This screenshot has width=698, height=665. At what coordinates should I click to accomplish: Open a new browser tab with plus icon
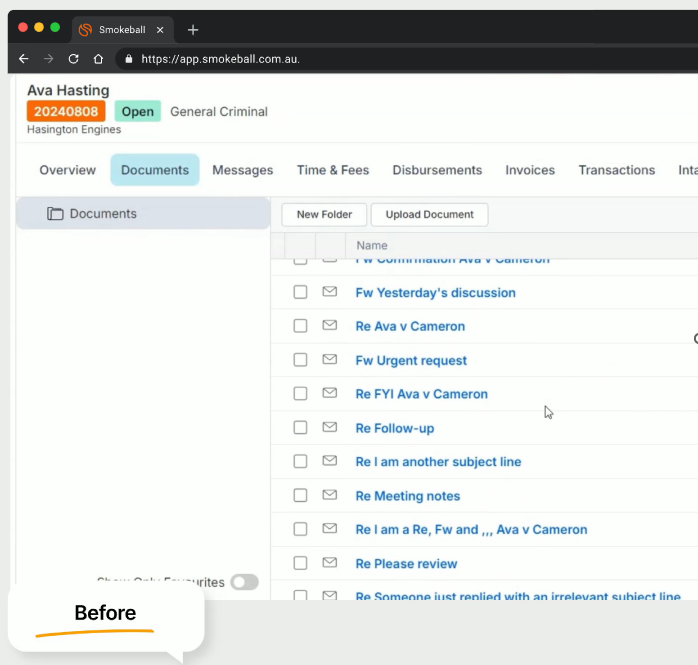pos(193,30)
